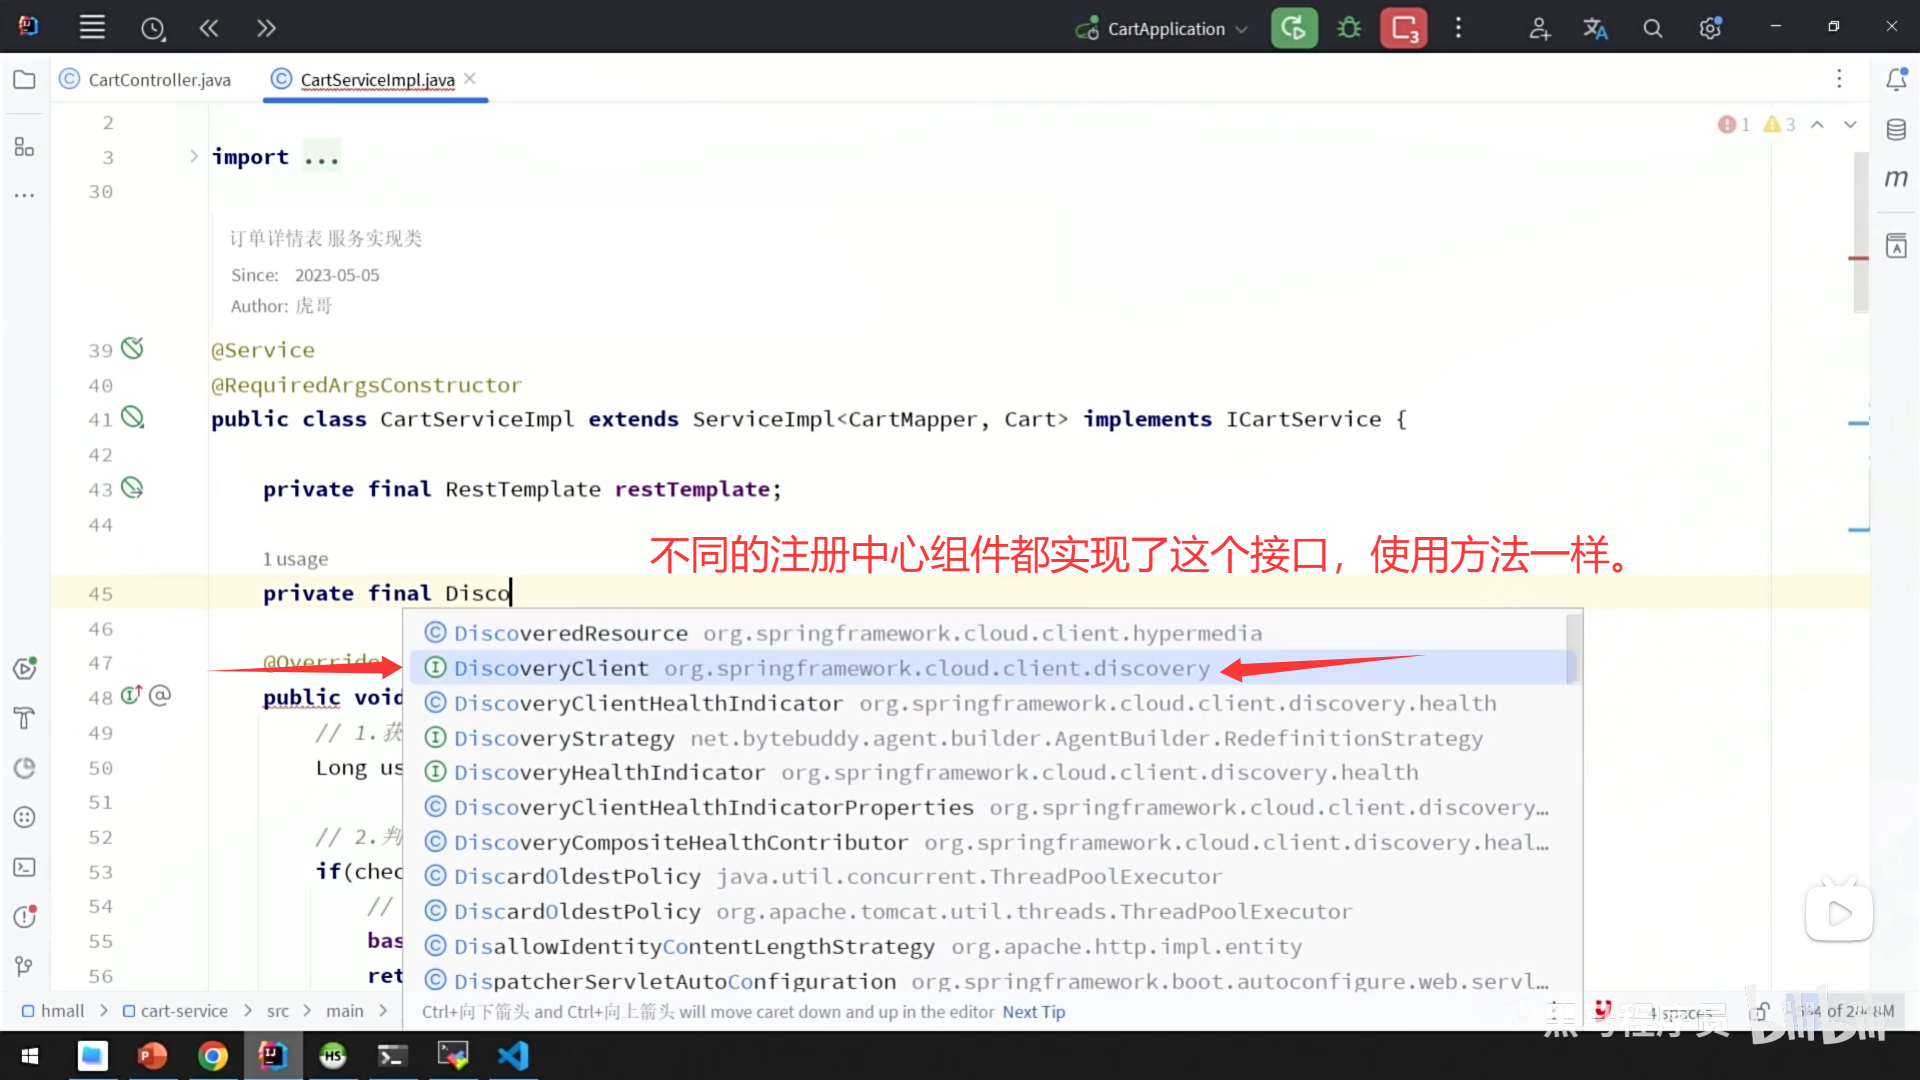The height and width of the screenshot is (1080, 1920).
Task: Open Search Everywhere magnifier icon
Action: tap(1652, 27)
